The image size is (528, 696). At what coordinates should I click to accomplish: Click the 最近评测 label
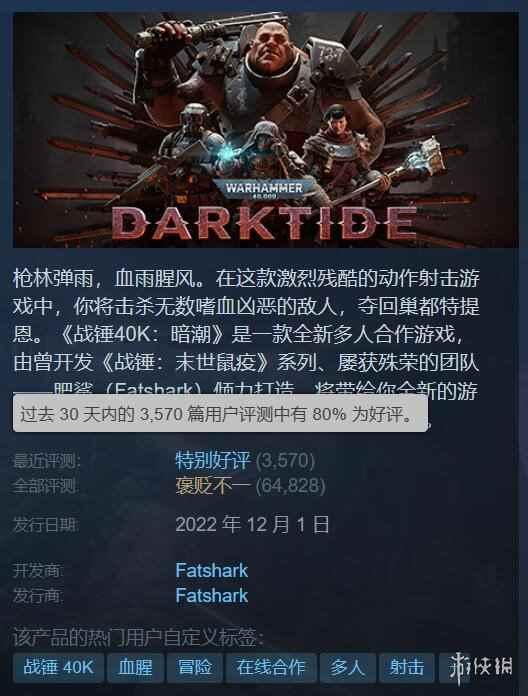47,461
